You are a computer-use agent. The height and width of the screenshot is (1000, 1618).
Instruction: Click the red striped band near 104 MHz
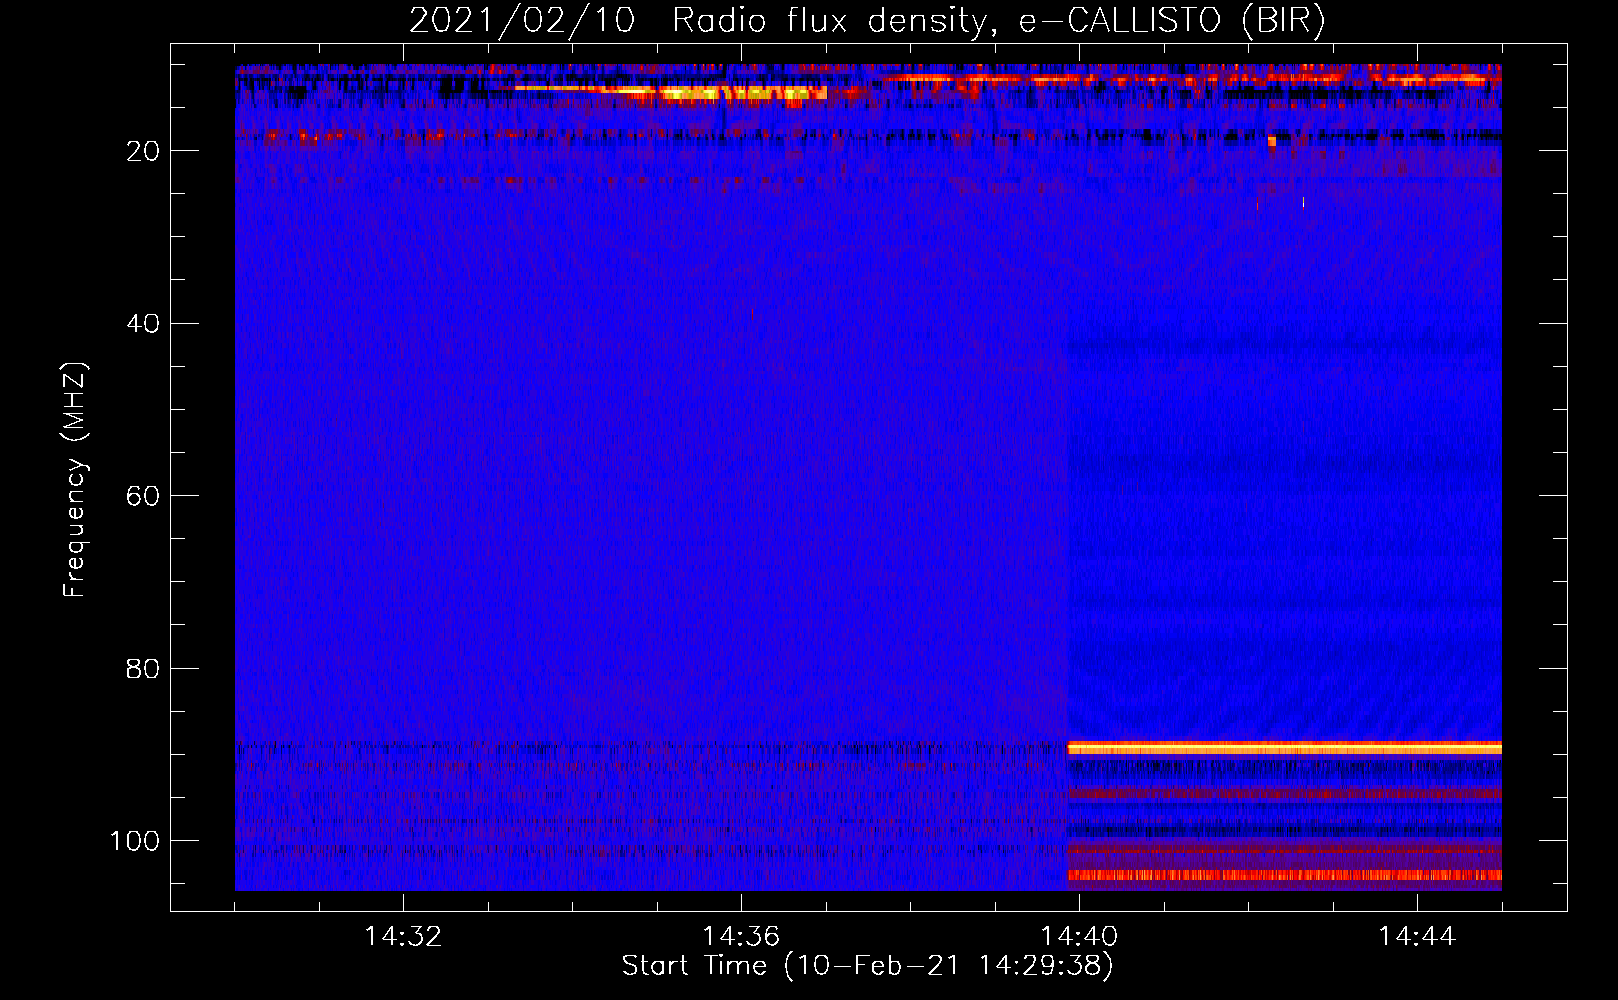[x=1285, y=875]
